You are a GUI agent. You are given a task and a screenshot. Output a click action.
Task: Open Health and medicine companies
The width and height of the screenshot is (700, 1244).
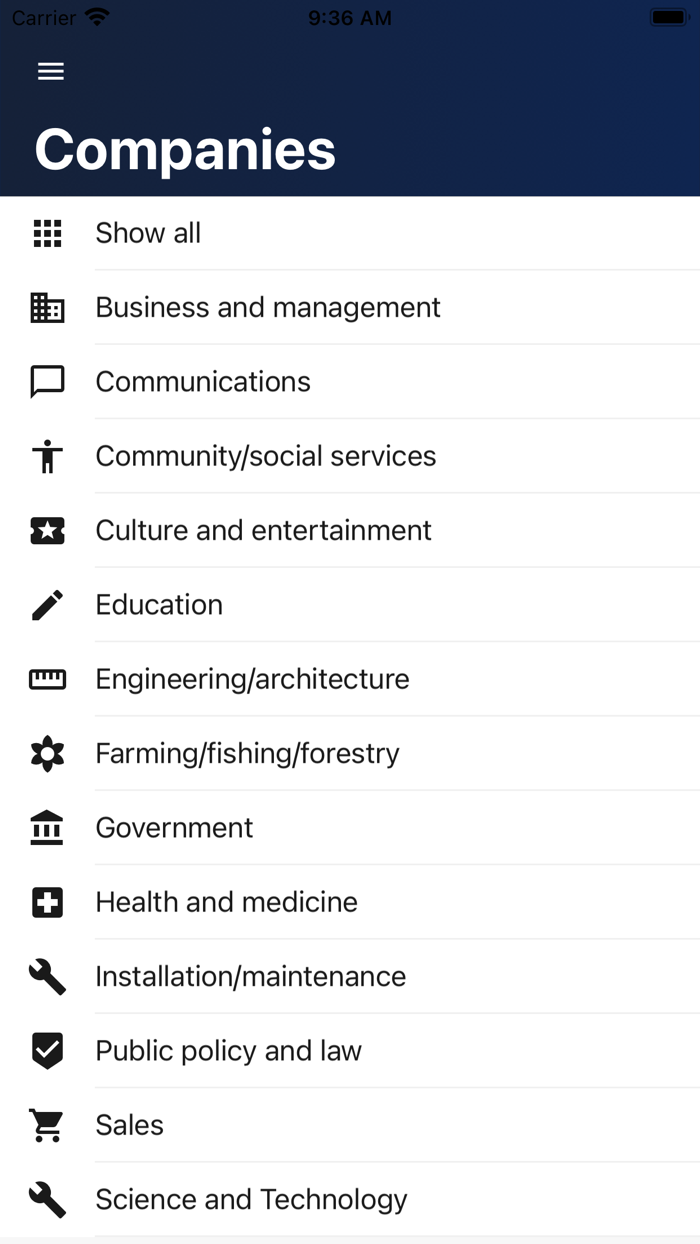point(226,903)
